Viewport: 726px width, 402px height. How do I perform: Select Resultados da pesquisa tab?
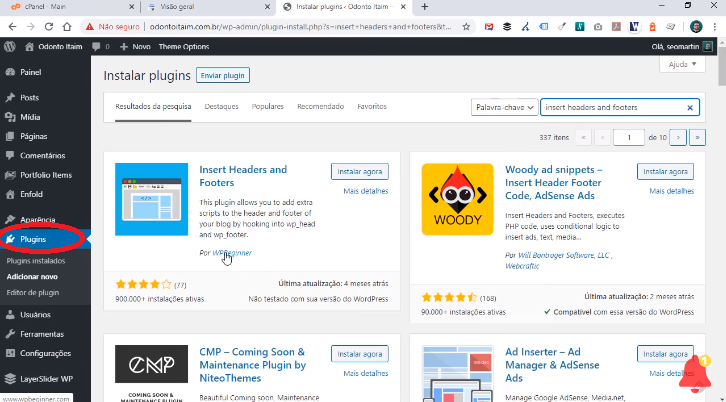153,107
